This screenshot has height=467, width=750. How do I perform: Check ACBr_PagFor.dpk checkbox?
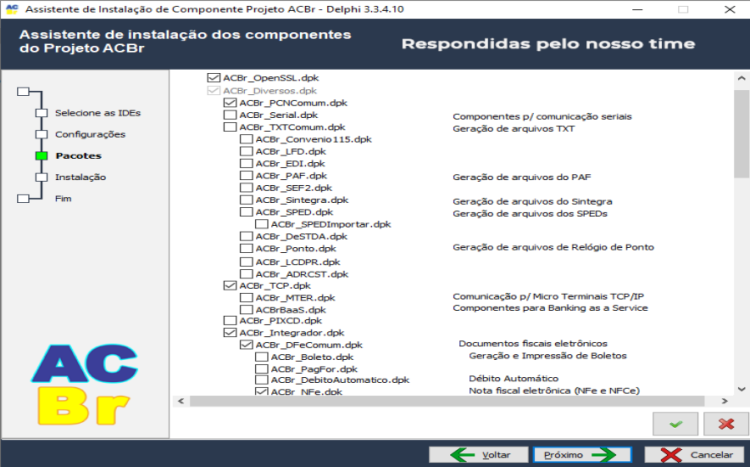click(262, 369)
